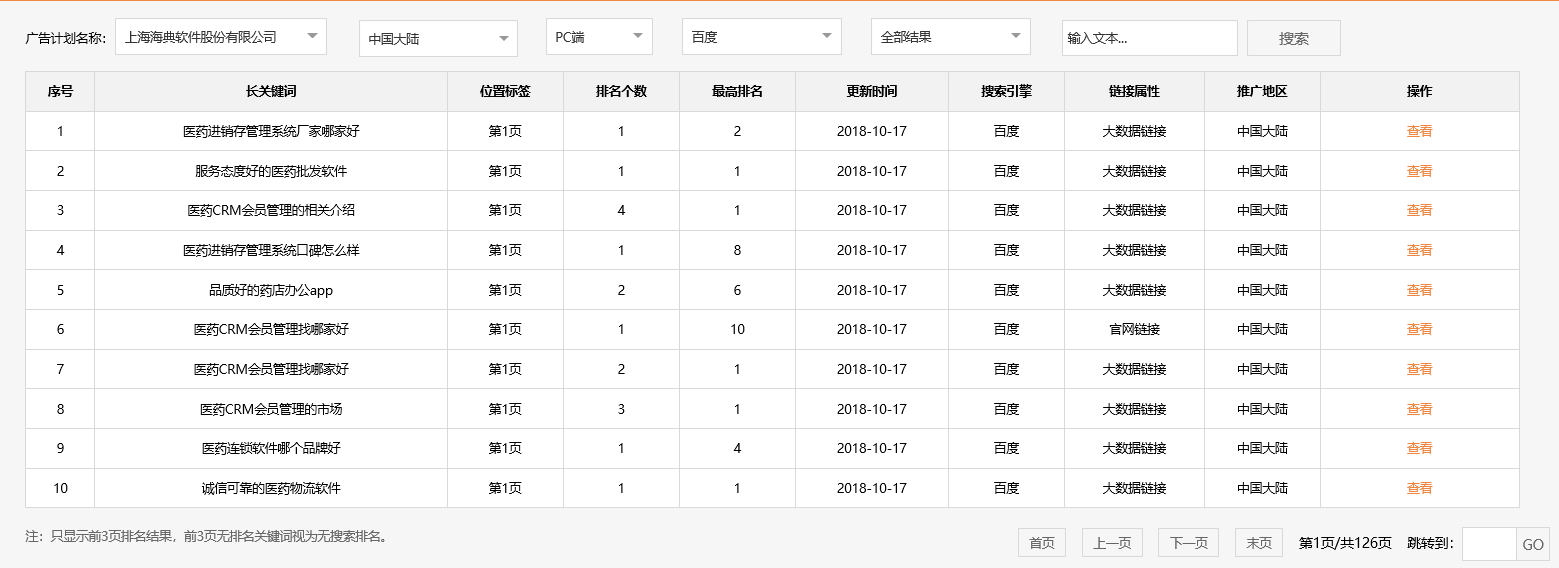Click the 操作 column header
Viewport: 1559px width, 568px height.
(1419, 91)
